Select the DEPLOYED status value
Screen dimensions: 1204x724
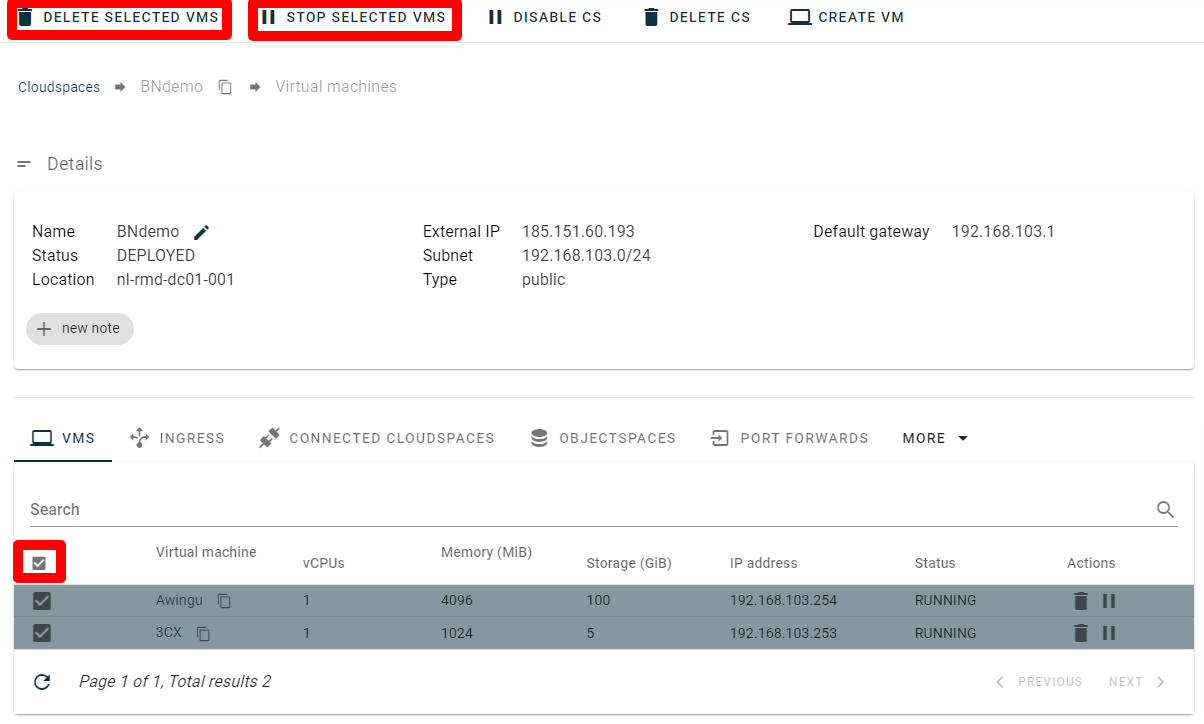click(x=156, y=256)
